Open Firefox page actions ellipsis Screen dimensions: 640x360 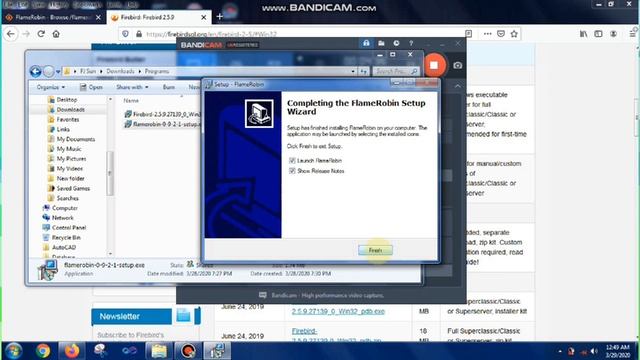[x=487, y=34]
